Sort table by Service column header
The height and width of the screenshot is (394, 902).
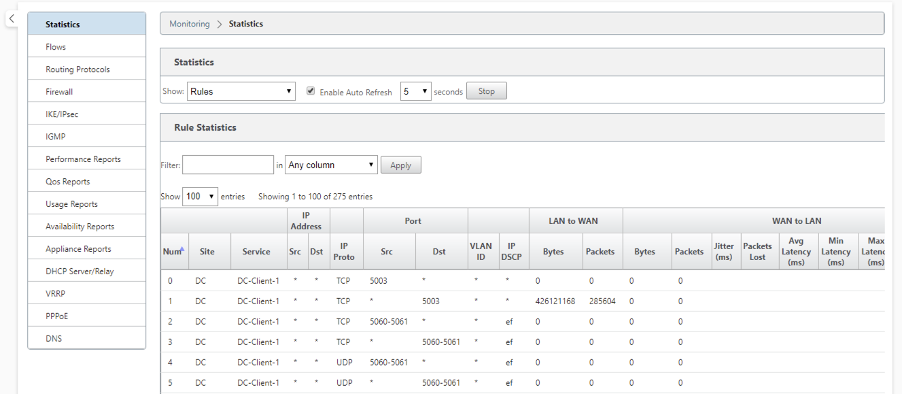pyautogui.click(x=256, y=251)
